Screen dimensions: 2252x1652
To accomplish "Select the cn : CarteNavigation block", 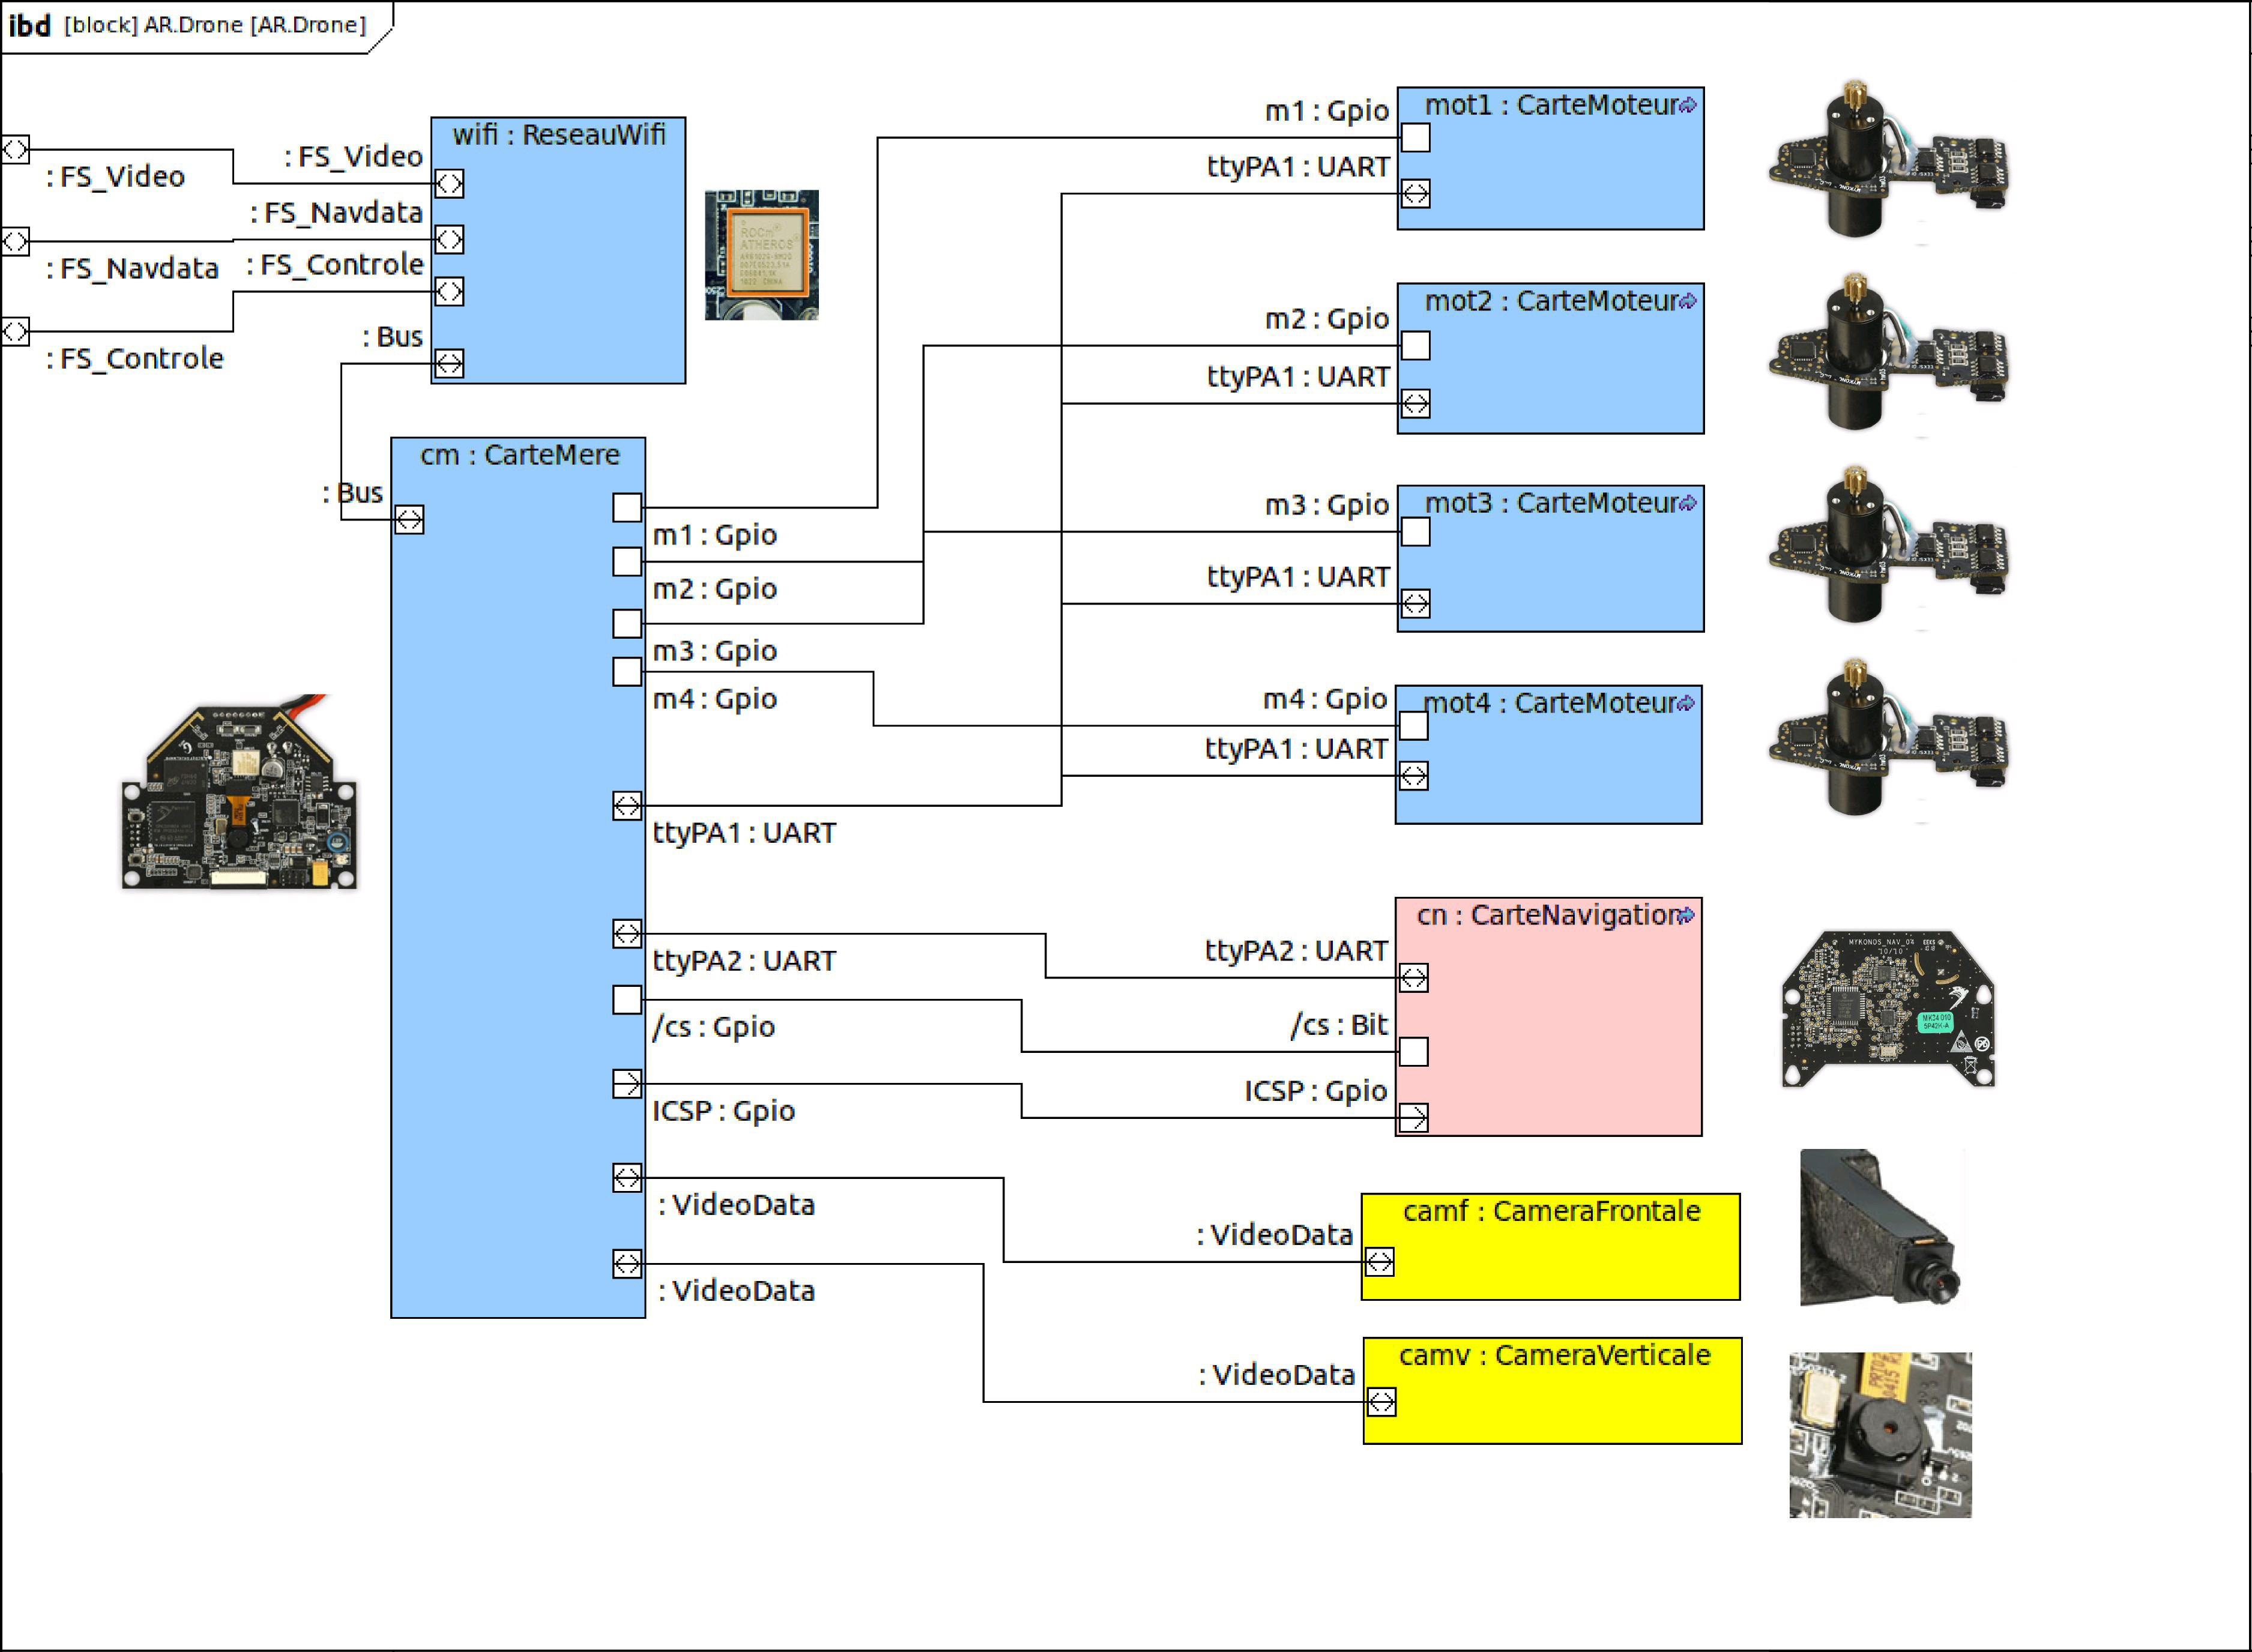I will 1548,1016.
